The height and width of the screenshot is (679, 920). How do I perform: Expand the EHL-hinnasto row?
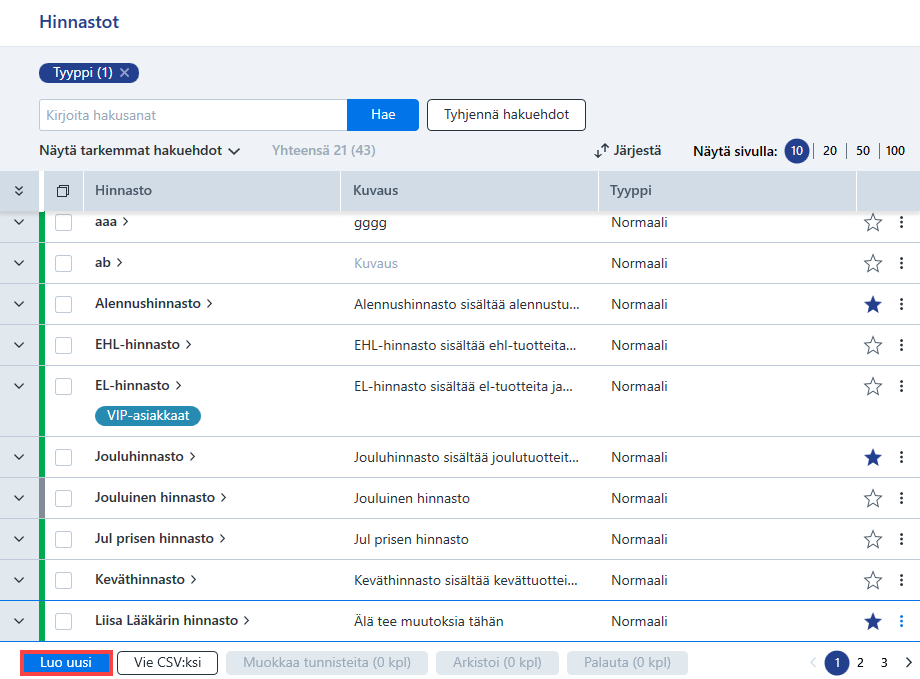pos(19,346)
